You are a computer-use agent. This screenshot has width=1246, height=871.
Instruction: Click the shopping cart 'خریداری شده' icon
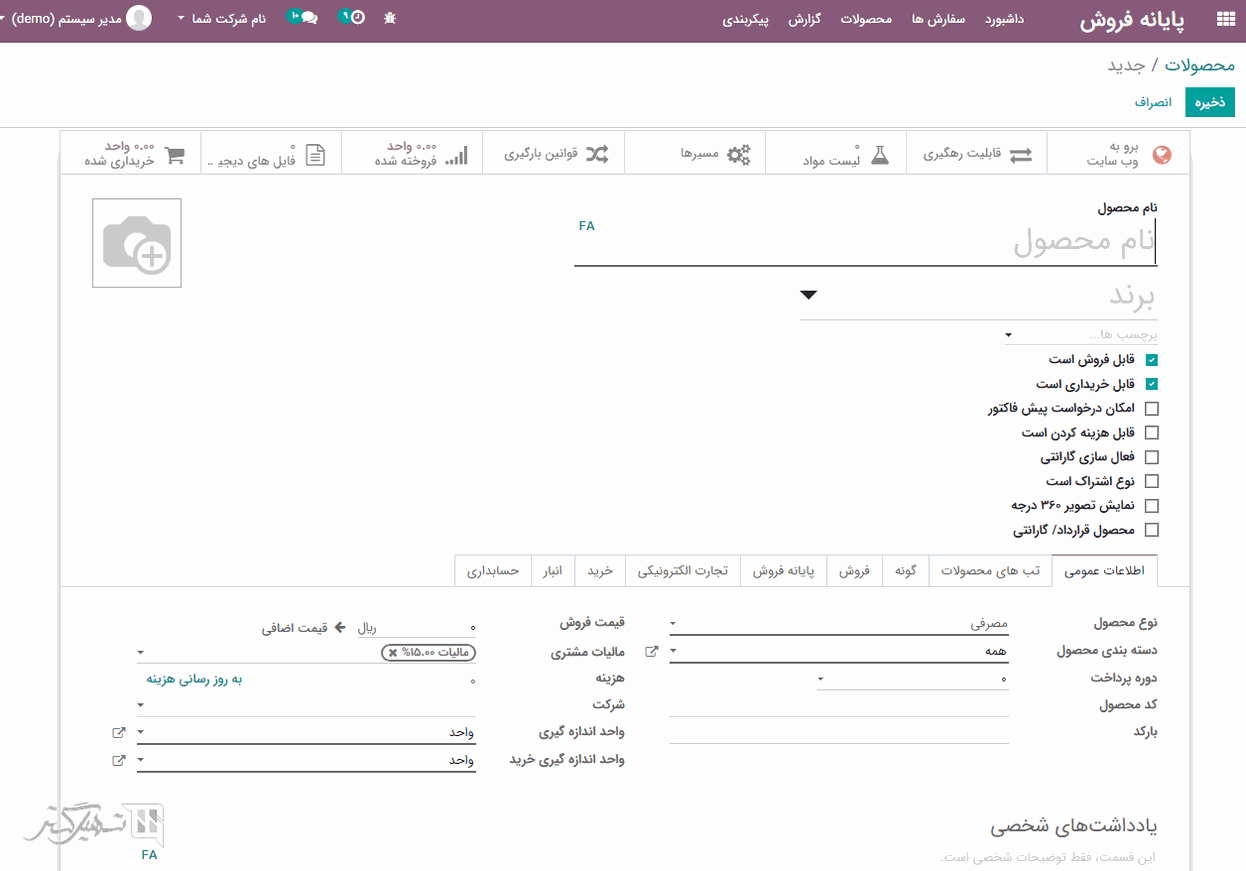click(175, 155)
